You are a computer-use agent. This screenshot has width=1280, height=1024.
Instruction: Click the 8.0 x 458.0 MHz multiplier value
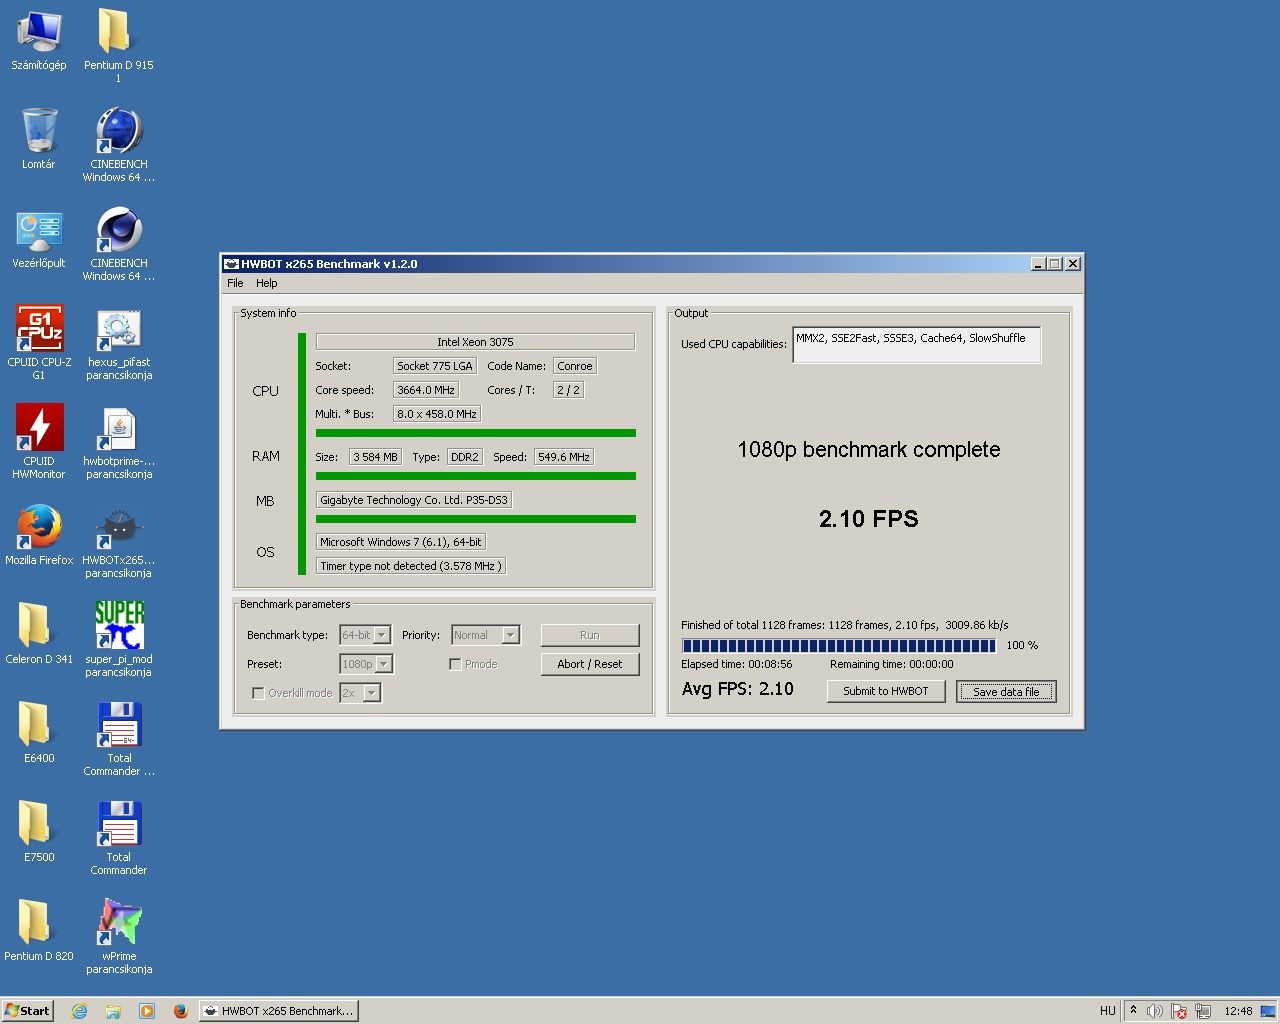437,414
